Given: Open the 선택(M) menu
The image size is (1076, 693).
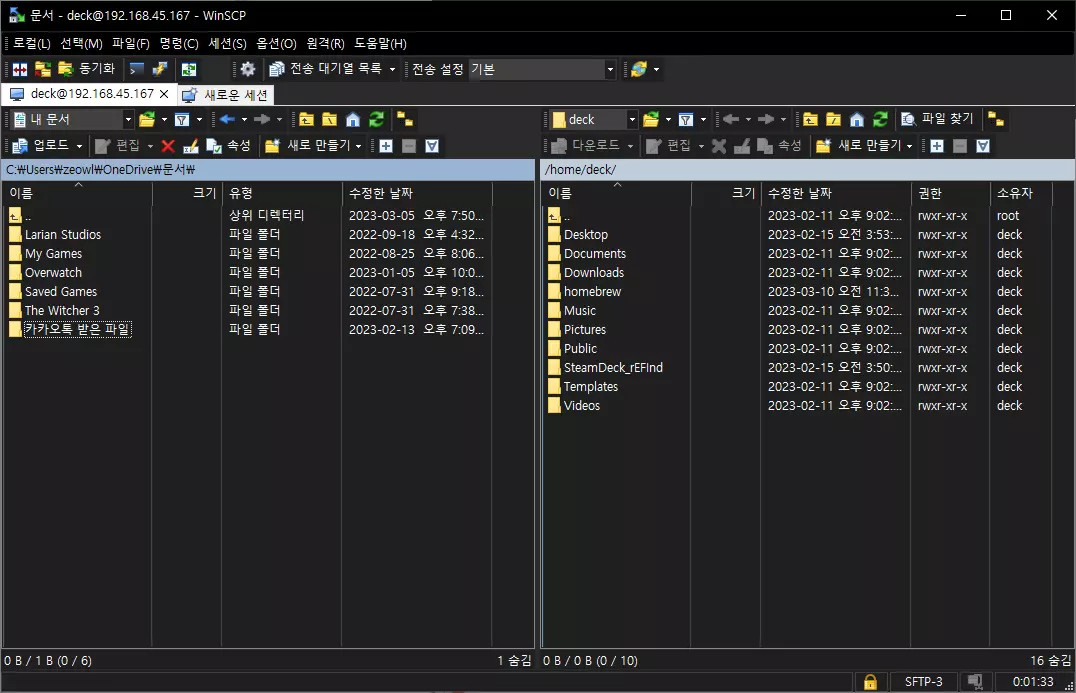Looking at the screenshot, I should pos(81,44).
